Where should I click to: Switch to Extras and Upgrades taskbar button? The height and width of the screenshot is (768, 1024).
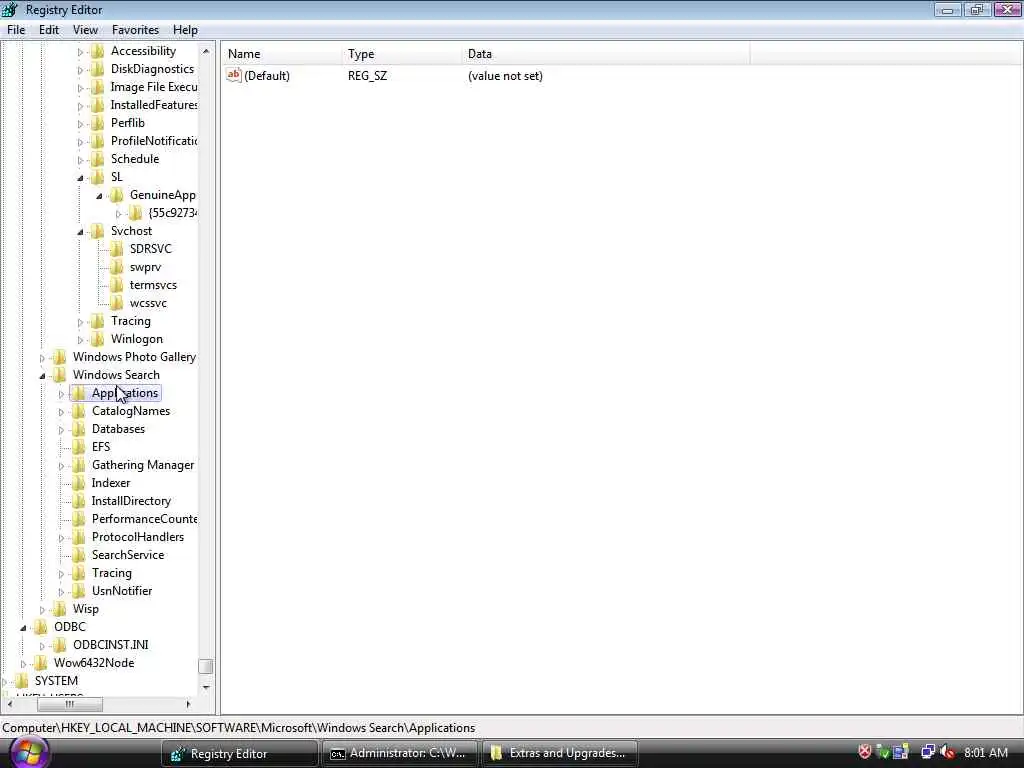tap(560, 754)
